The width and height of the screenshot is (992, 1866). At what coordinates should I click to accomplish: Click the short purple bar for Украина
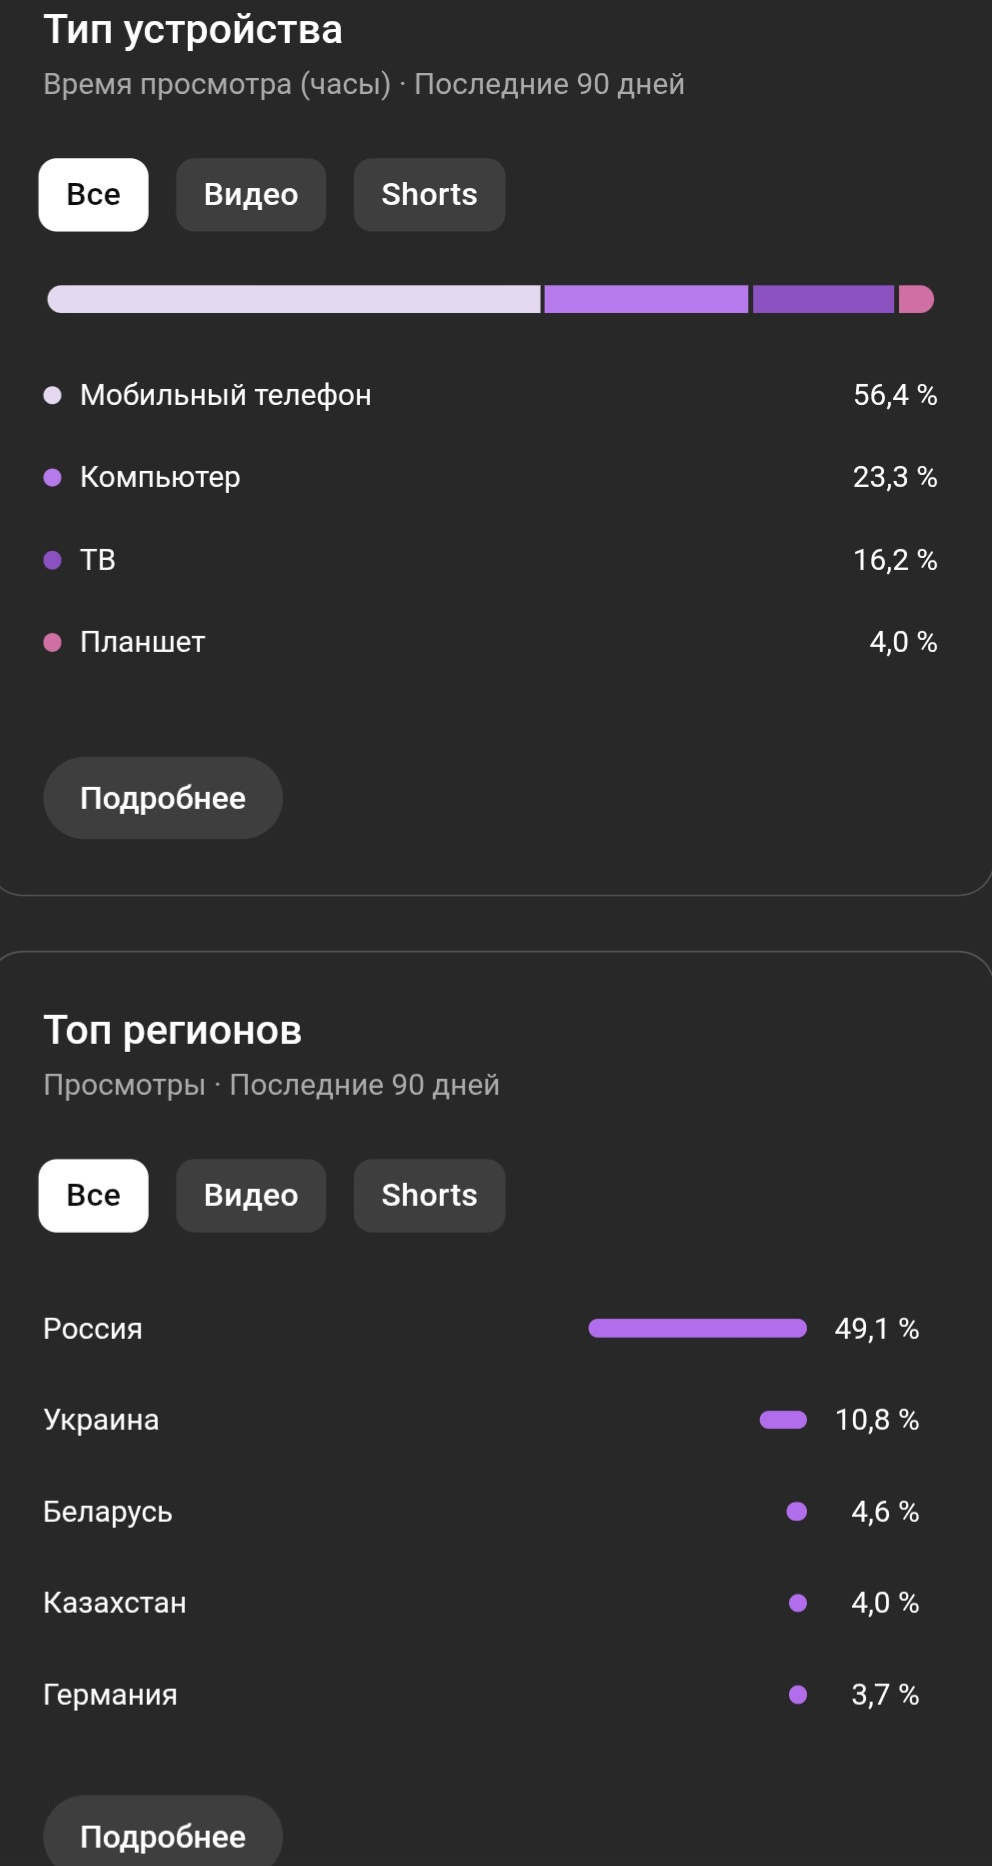pos(783,1420)
